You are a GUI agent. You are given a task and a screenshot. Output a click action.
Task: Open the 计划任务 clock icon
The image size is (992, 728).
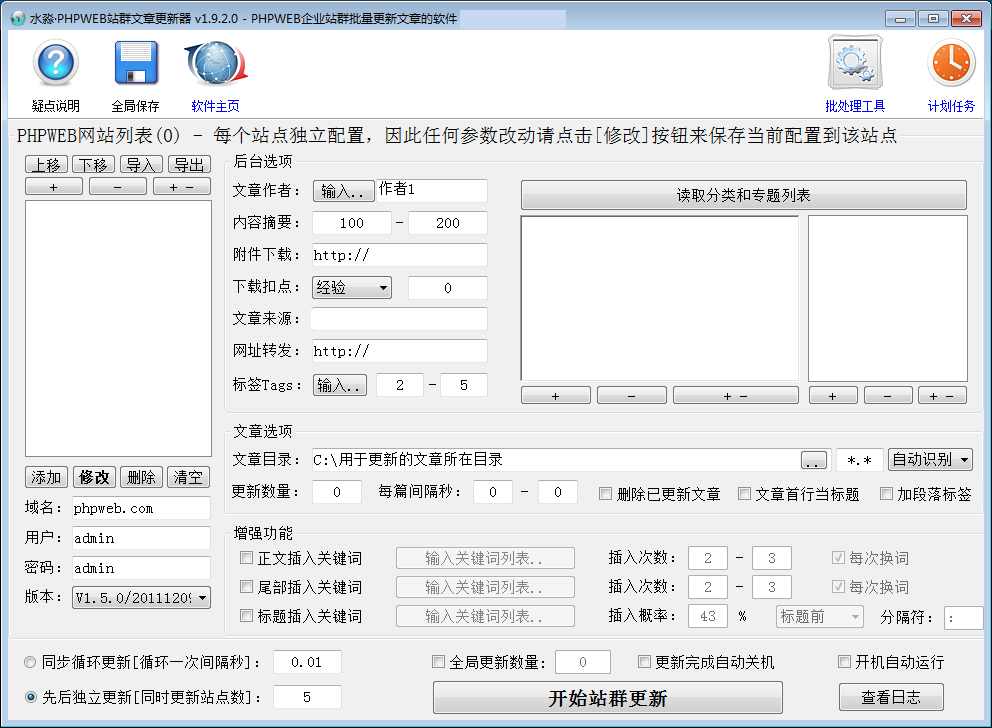point(951,63)
